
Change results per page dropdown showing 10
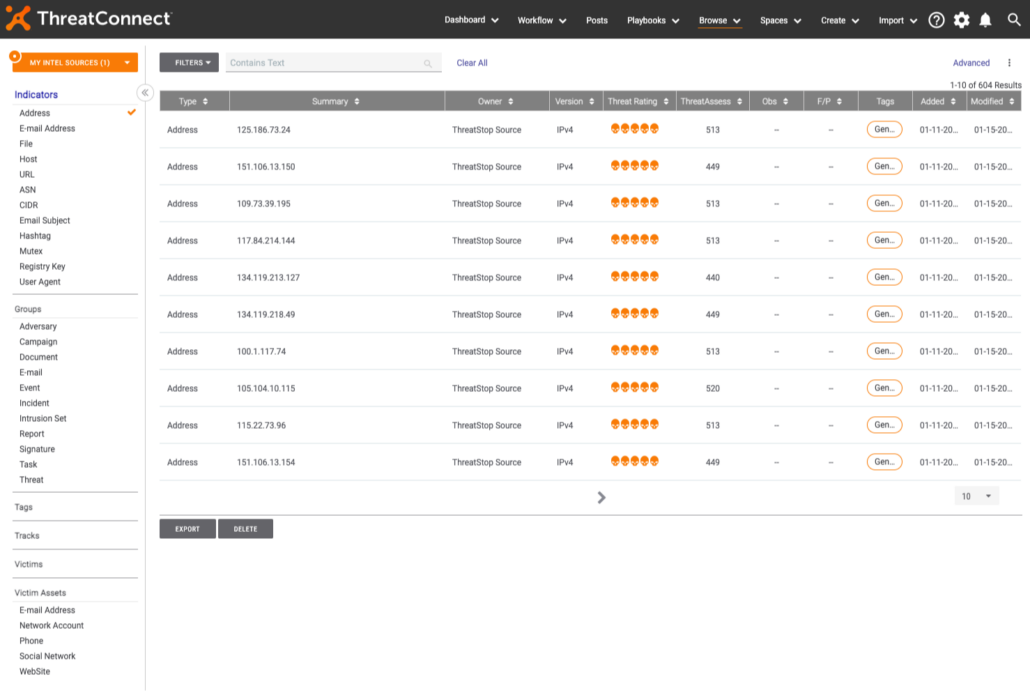[x=976, y=496]
